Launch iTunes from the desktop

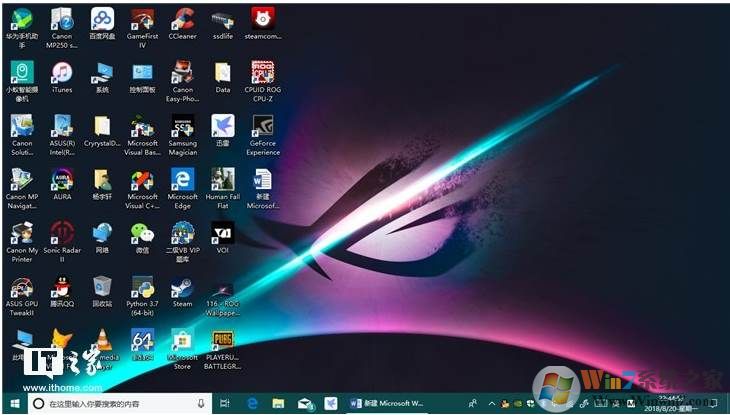[62, 73]
